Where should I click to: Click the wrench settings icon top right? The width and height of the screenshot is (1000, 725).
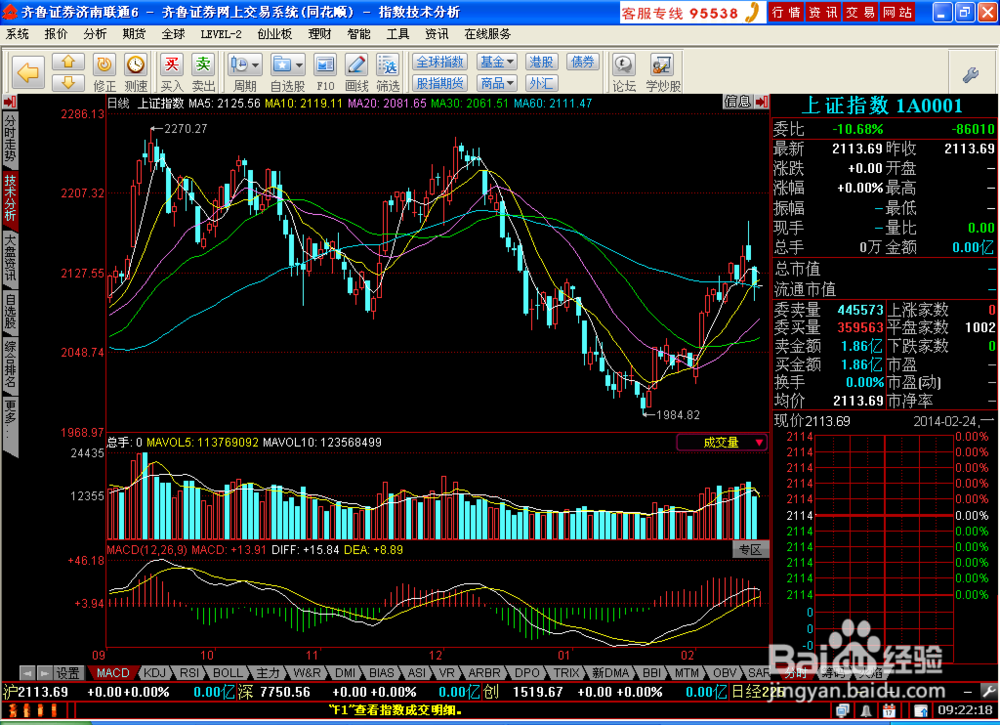971,75
